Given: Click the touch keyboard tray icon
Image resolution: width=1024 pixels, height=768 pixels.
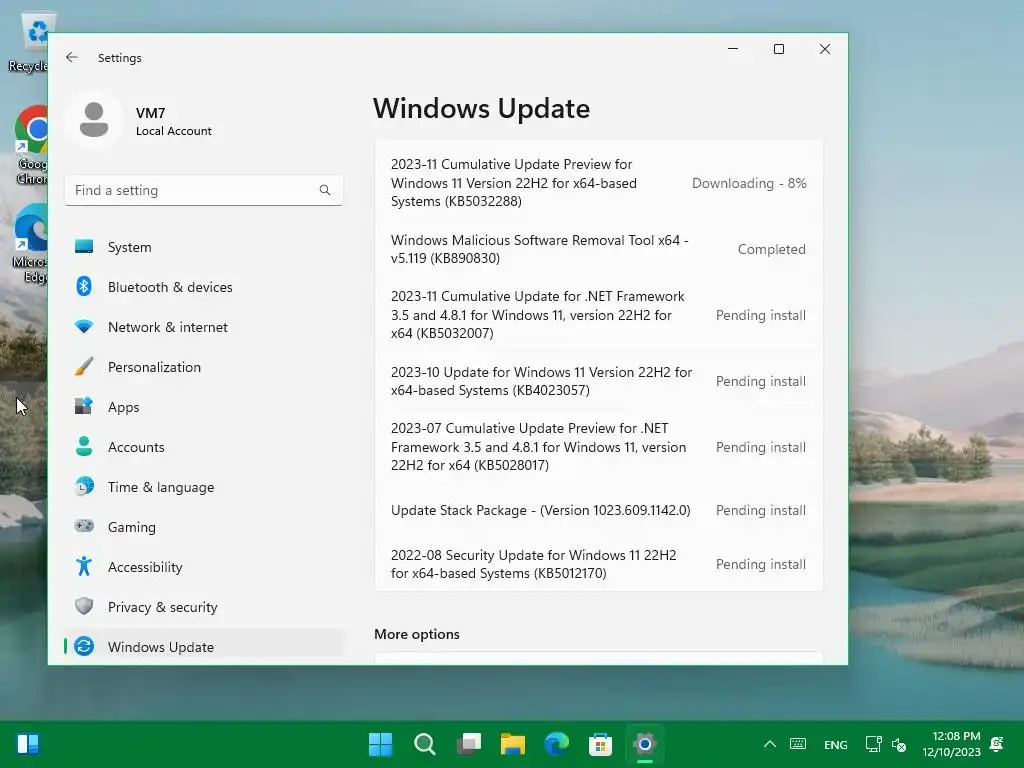Looking at the screenshot, I should [798, 744].
